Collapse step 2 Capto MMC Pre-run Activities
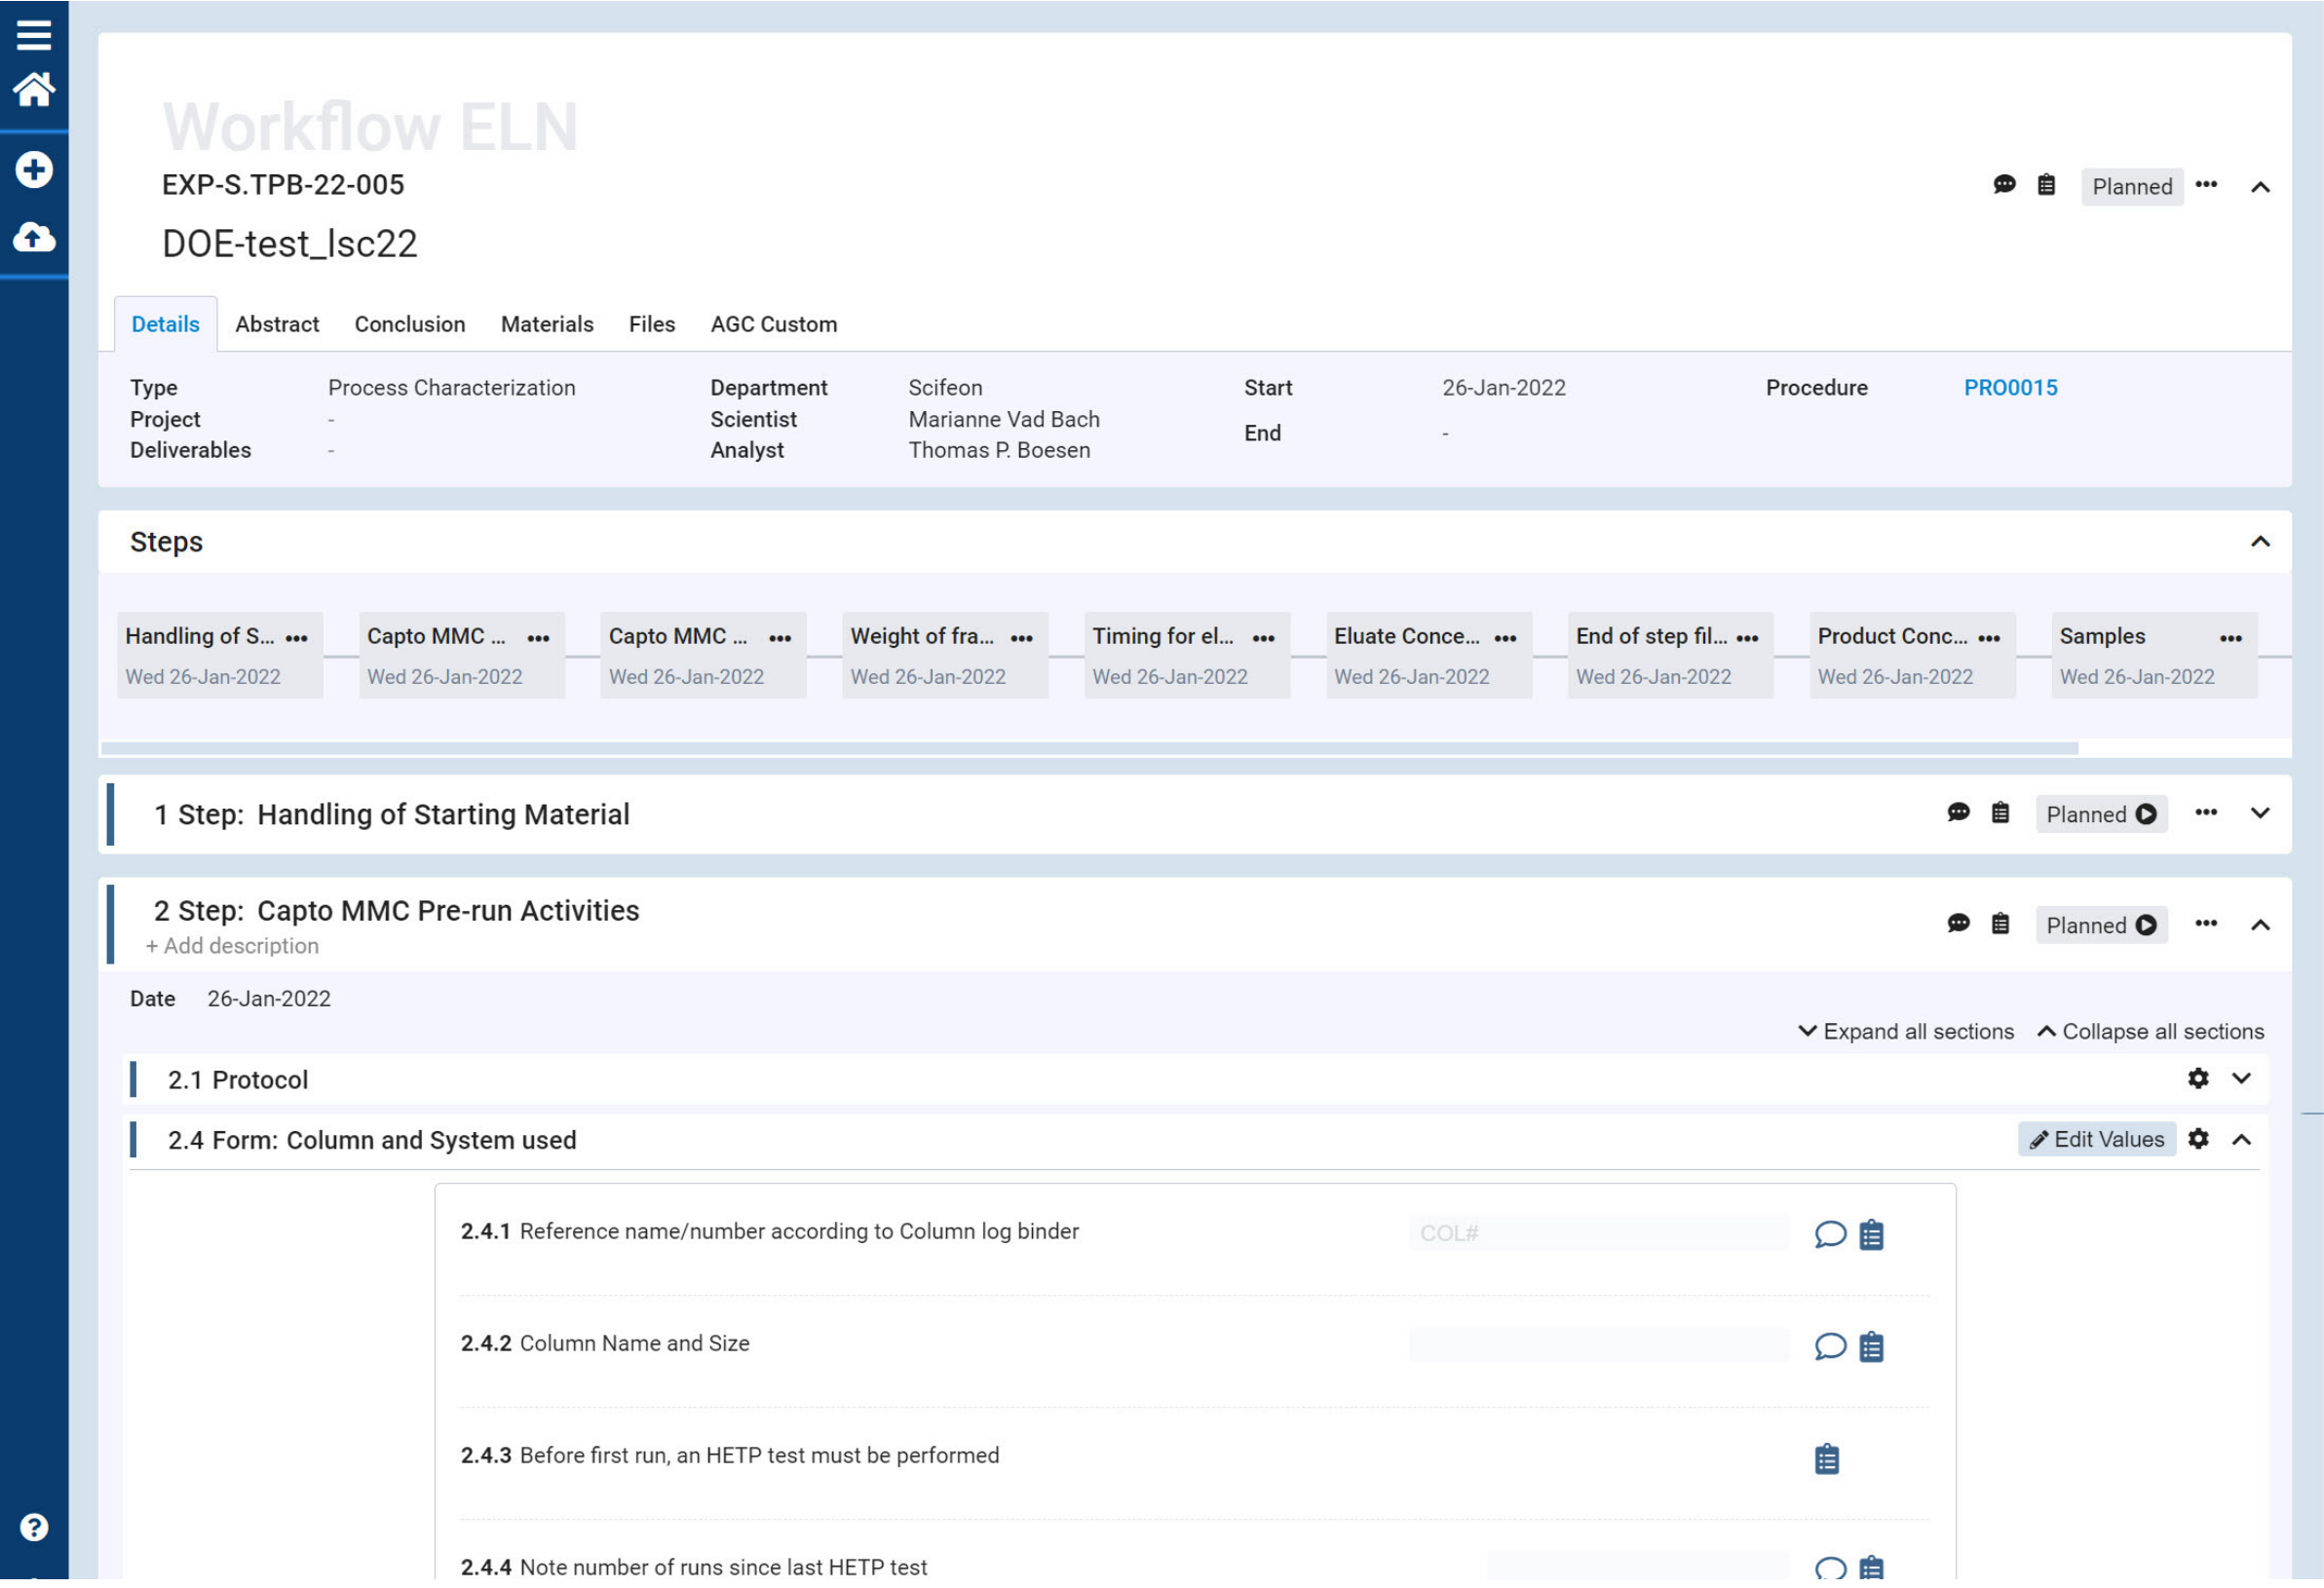The width and height of the screenshot is (2324, 1588). 2260,925
